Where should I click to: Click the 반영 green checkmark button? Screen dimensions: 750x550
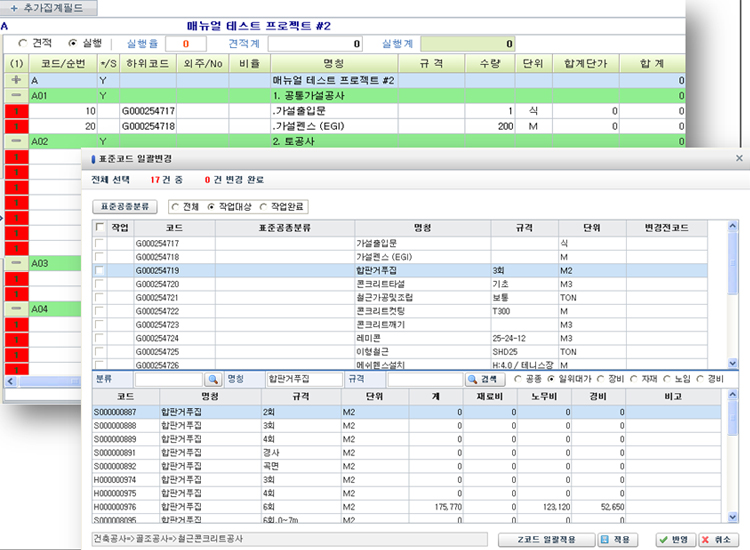tap(672, 539)
